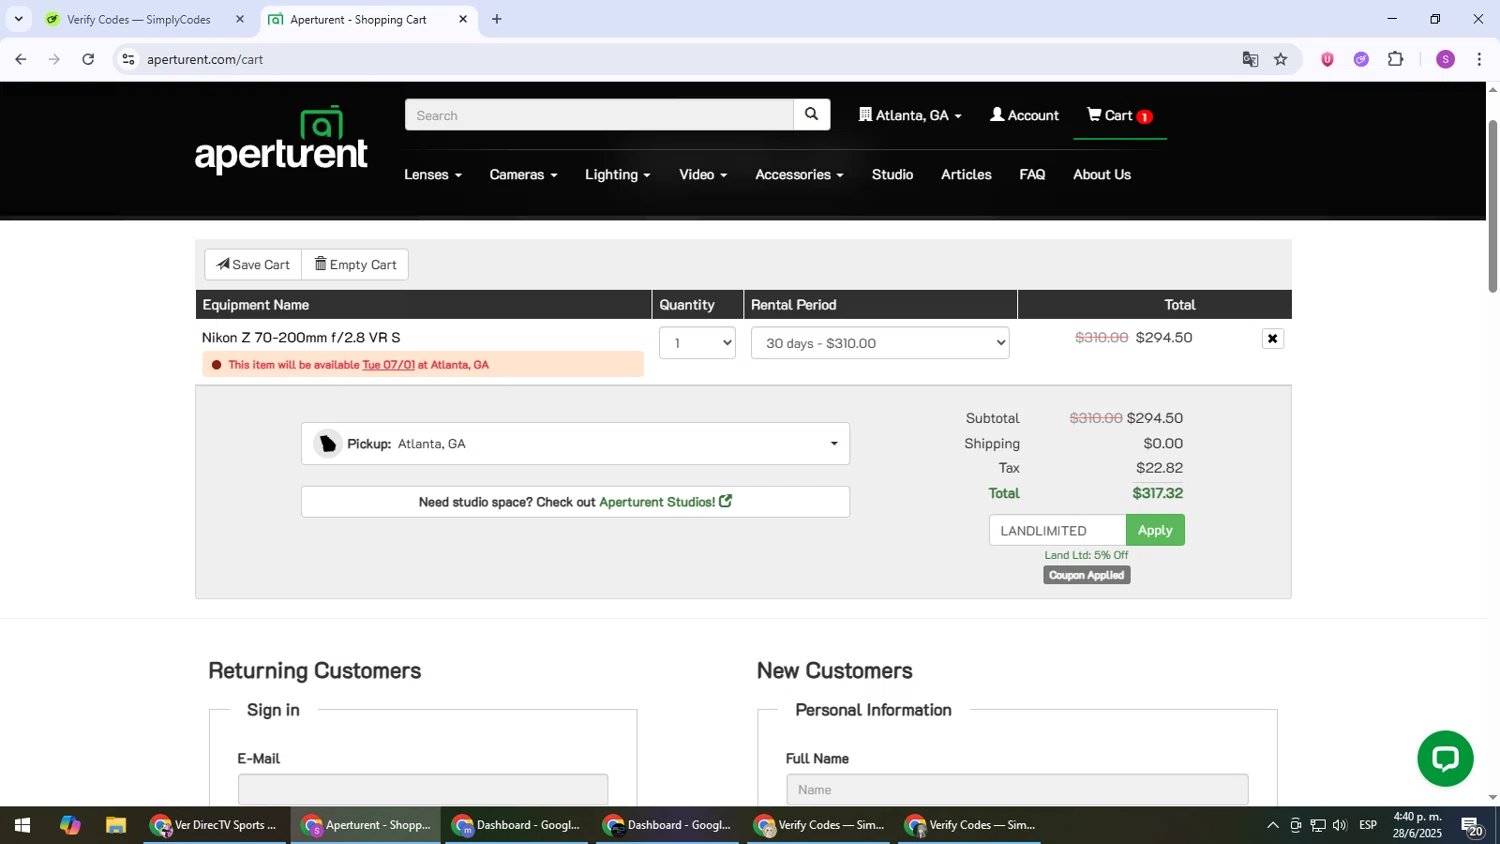The width and height of the screenshot is (1500, 844).
Task: Show hidden system tray icons
Action: [1272, 826]
